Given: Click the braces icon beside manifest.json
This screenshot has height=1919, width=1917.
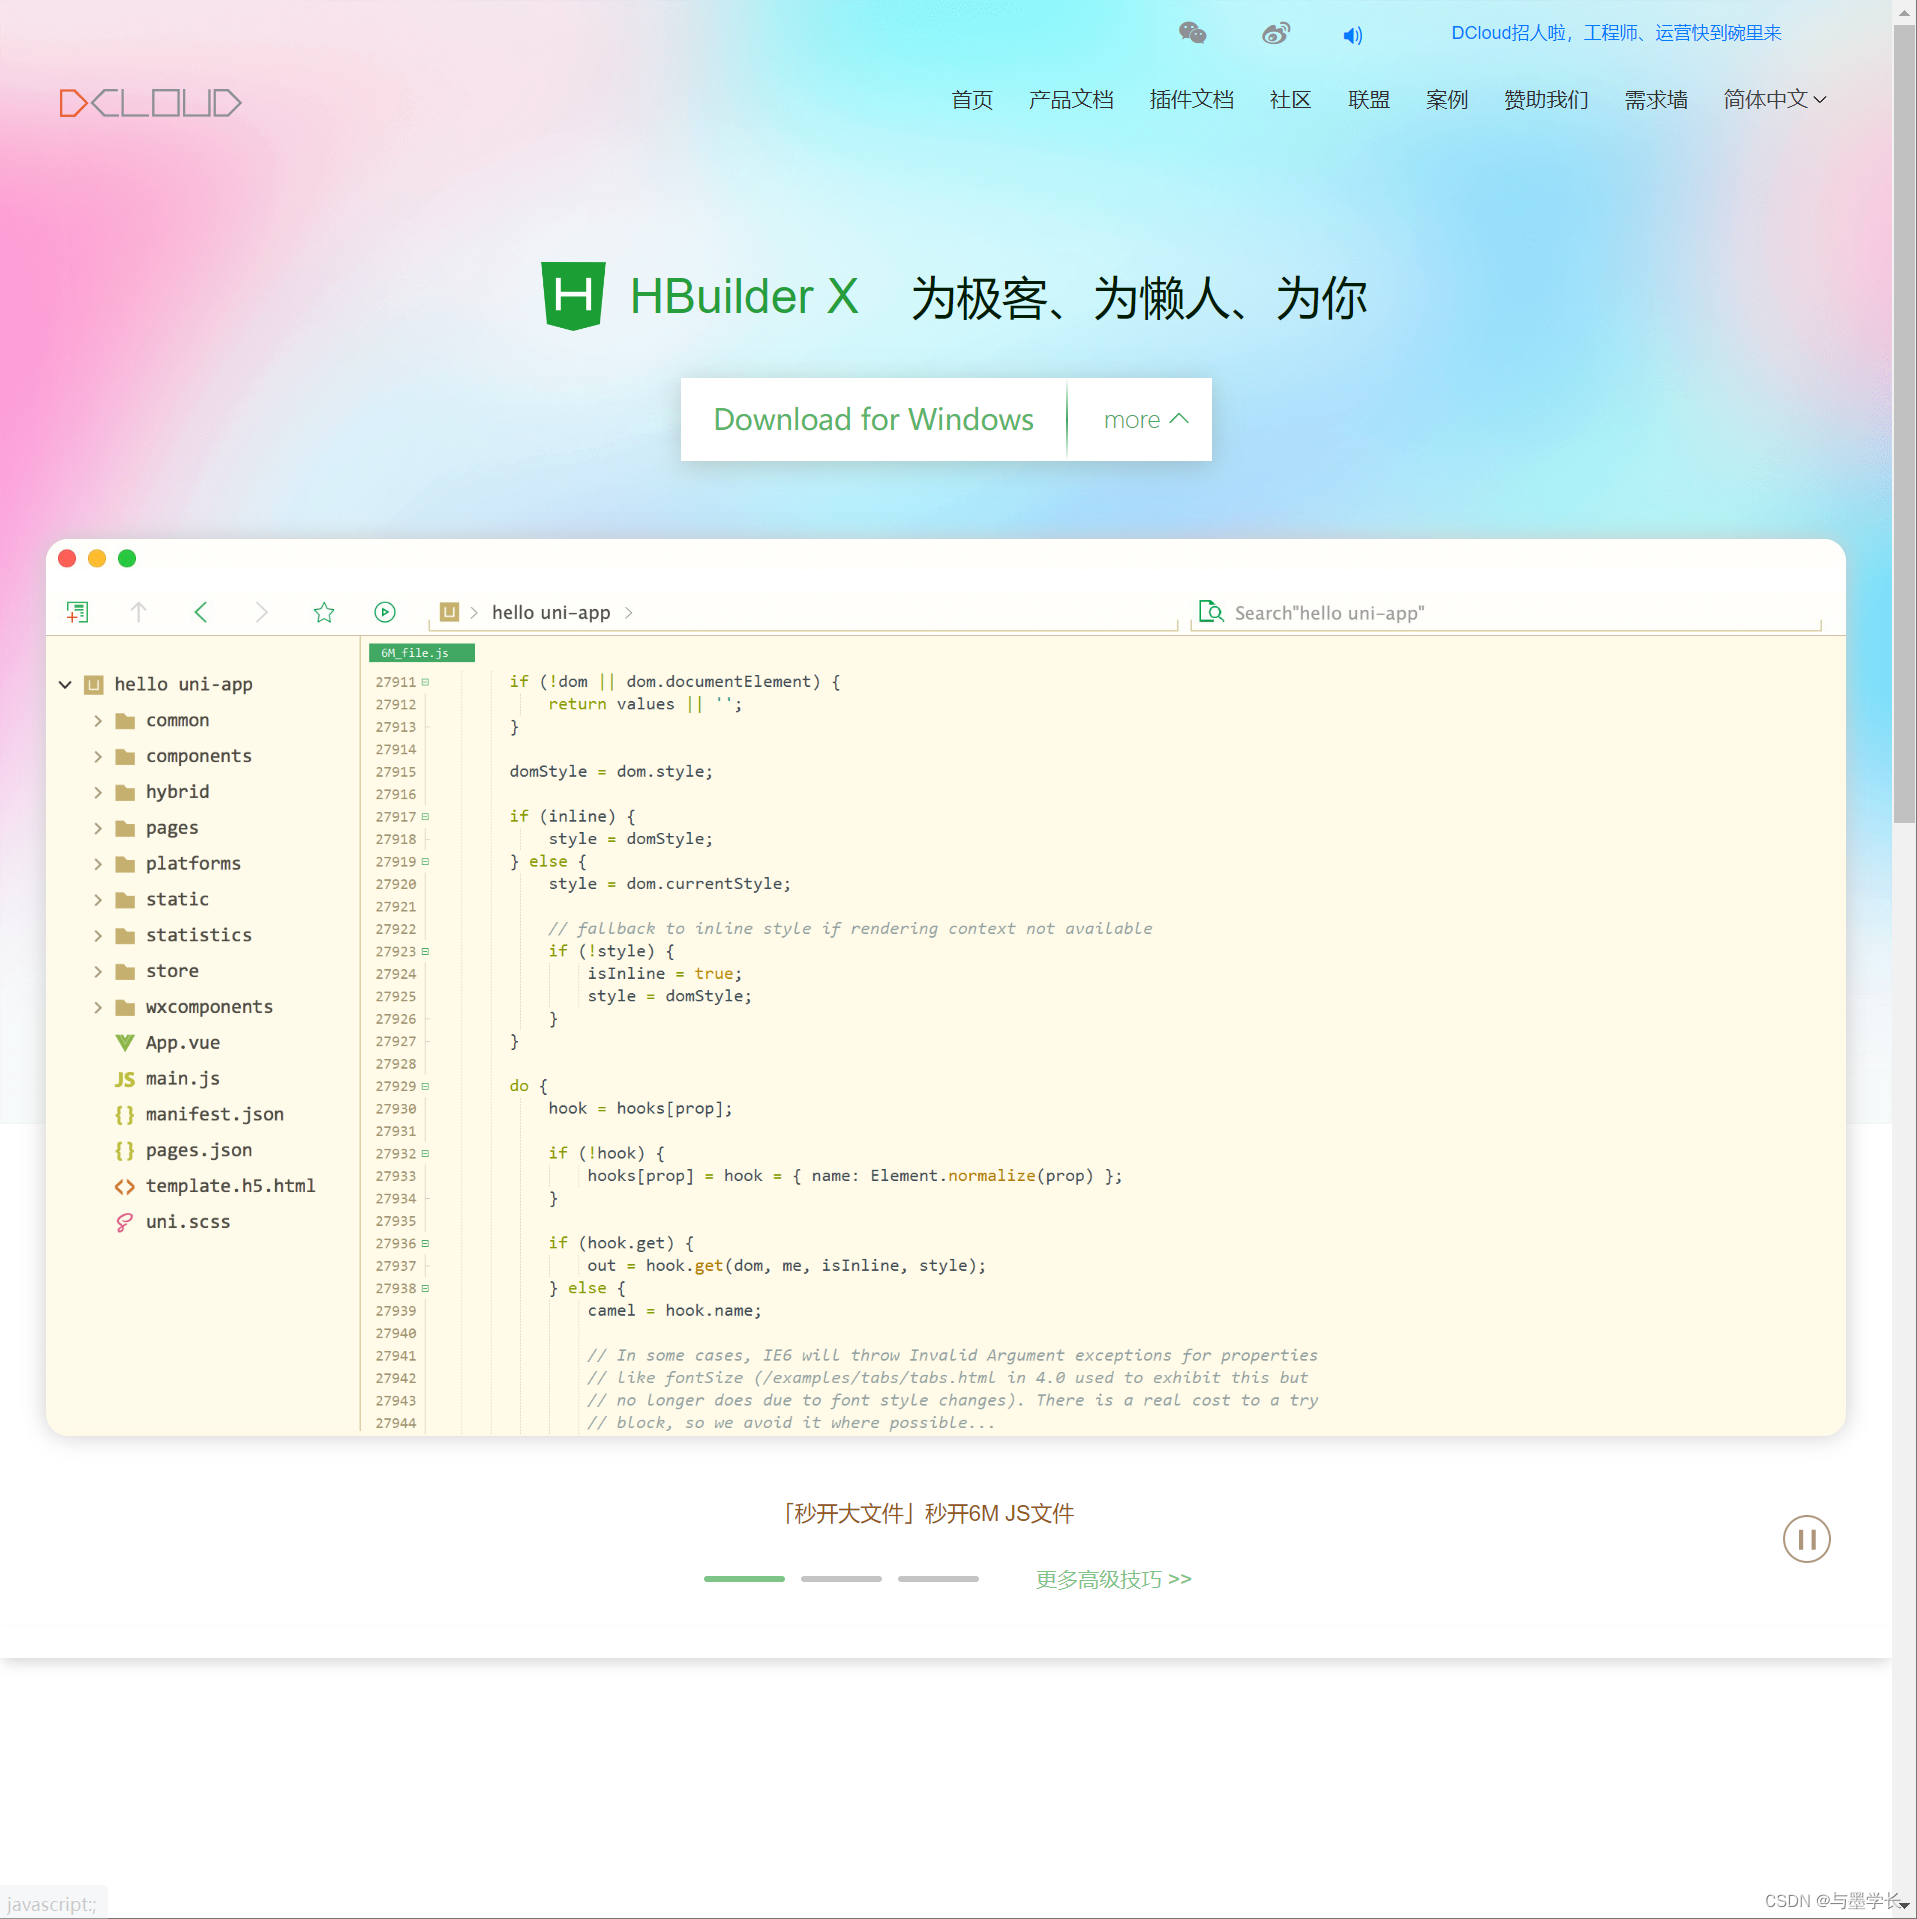Looking at the screenshot, I should click(x=125, y=1115).
